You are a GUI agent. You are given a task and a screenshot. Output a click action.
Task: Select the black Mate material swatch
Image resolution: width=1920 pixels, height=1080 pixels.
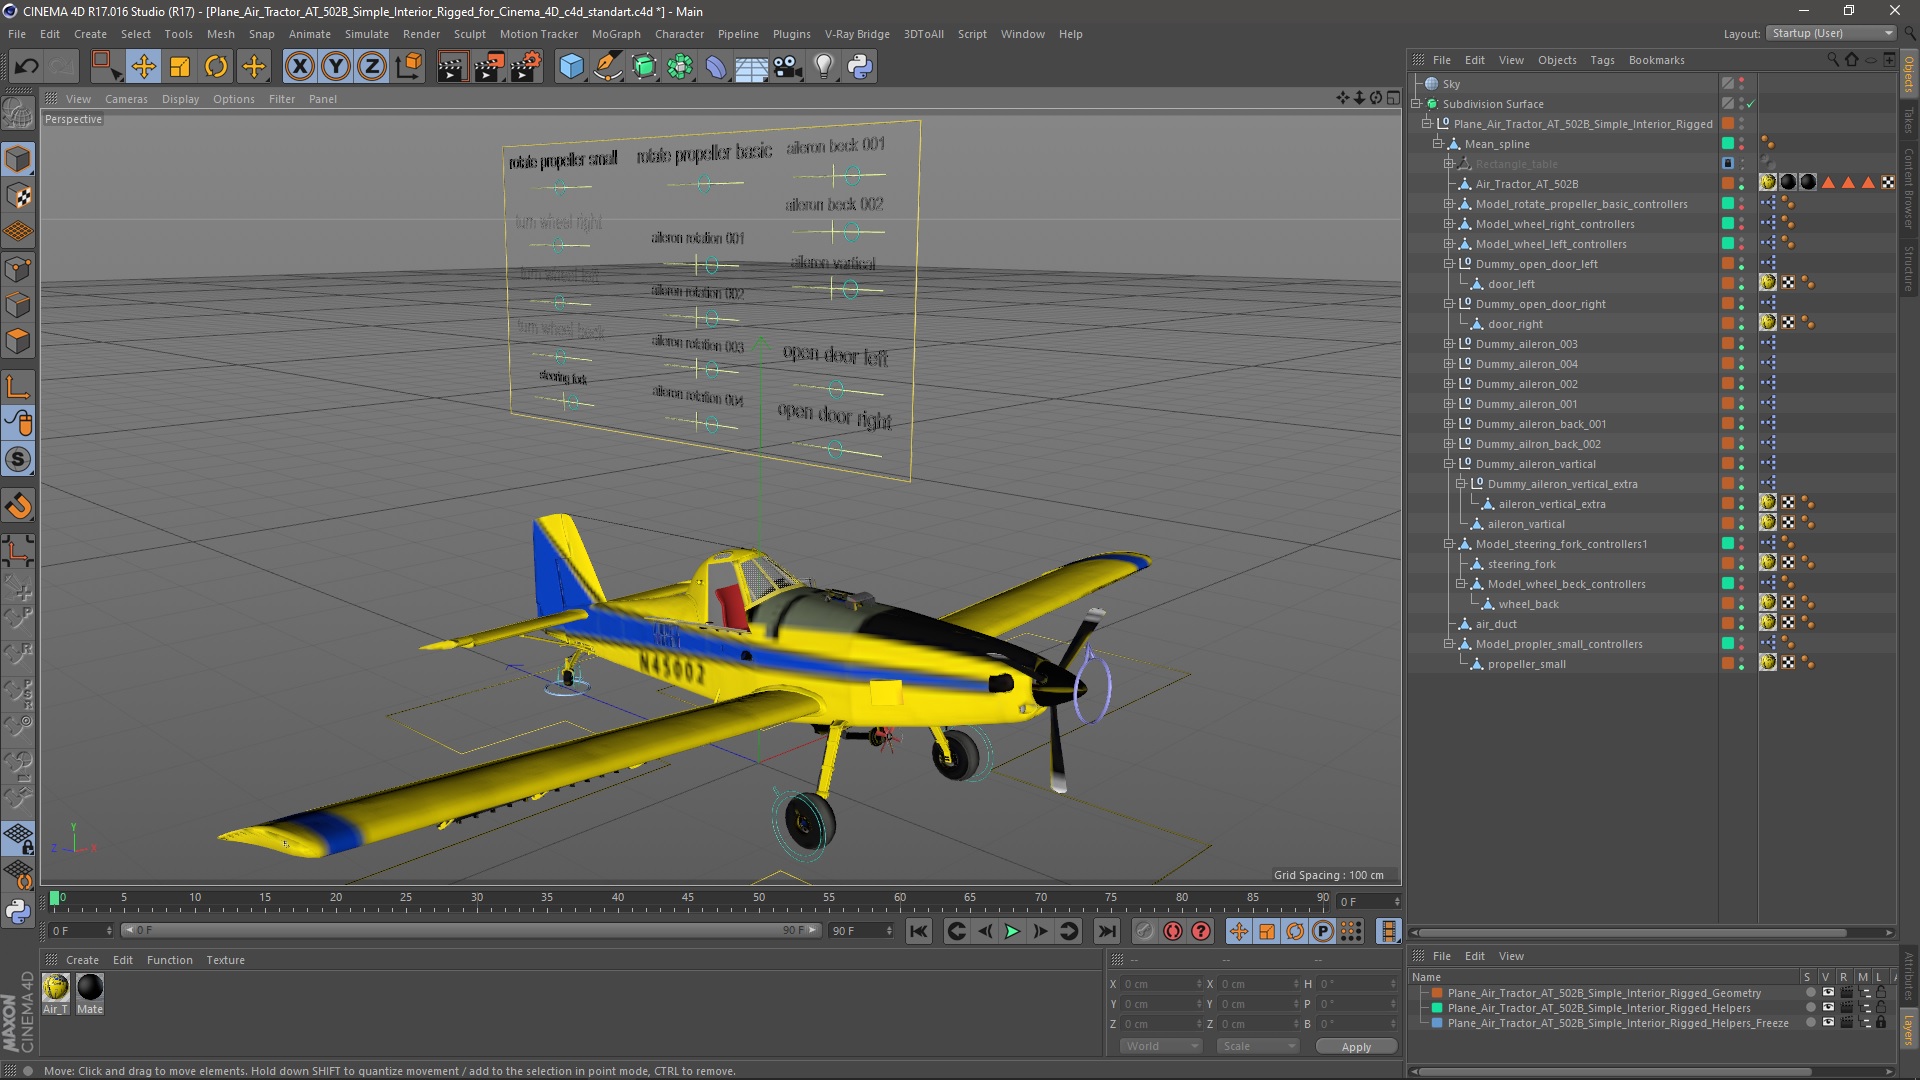(x=90, y=988)
